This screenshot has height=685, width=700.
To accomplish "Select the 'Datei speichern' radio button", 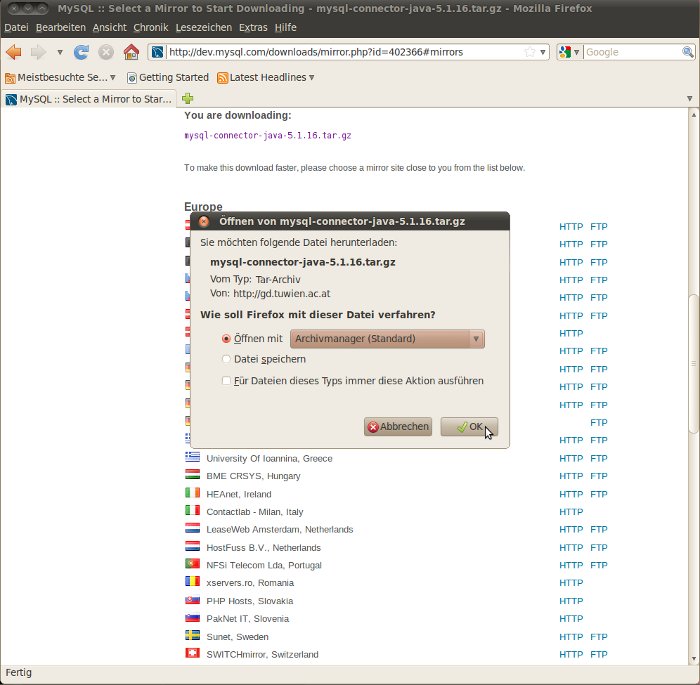I will (226, 359).
